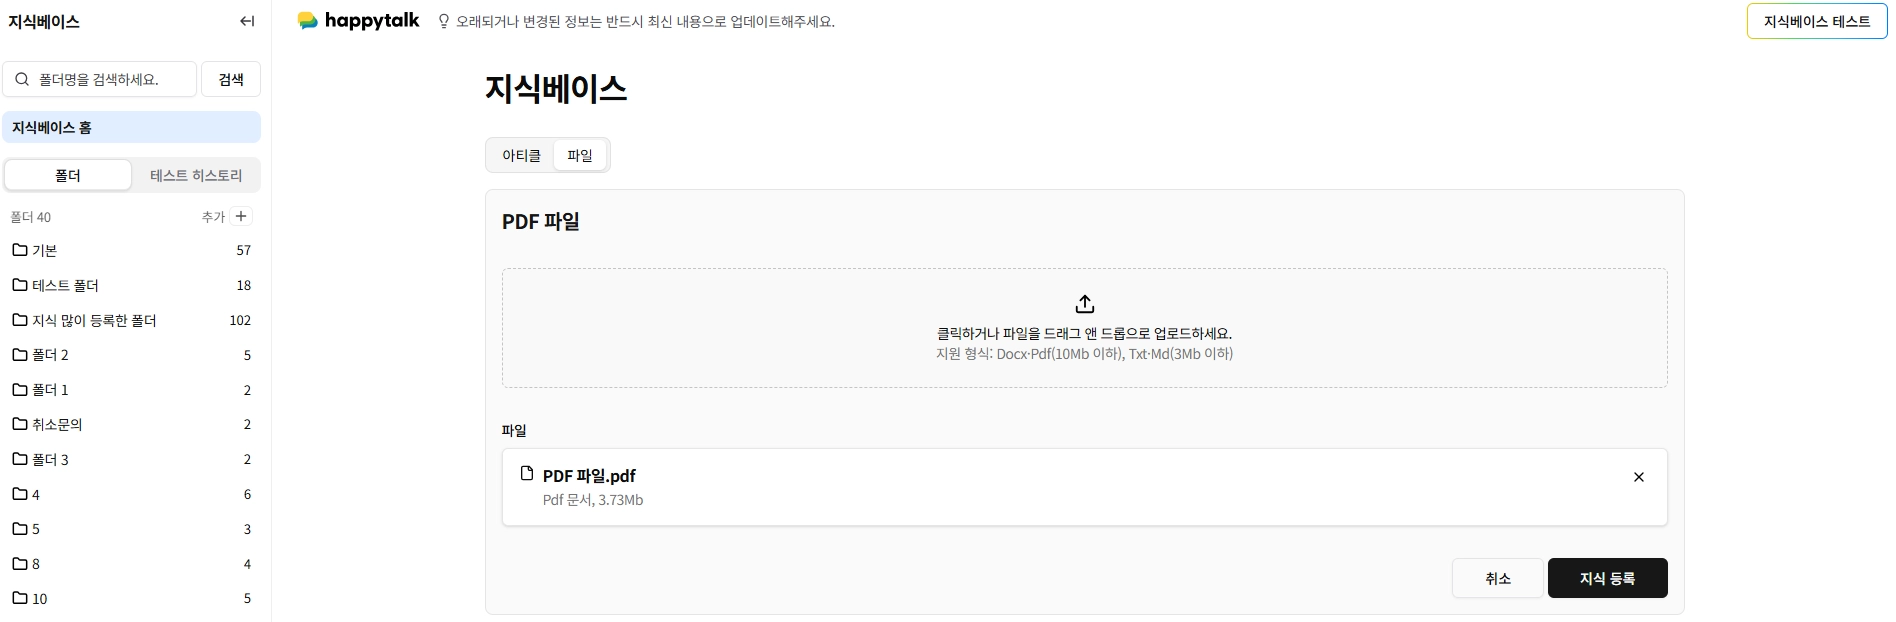Collapse the sidebar with the arrow icon
This screenshot has width=1896, height=622.
[247, 21]
